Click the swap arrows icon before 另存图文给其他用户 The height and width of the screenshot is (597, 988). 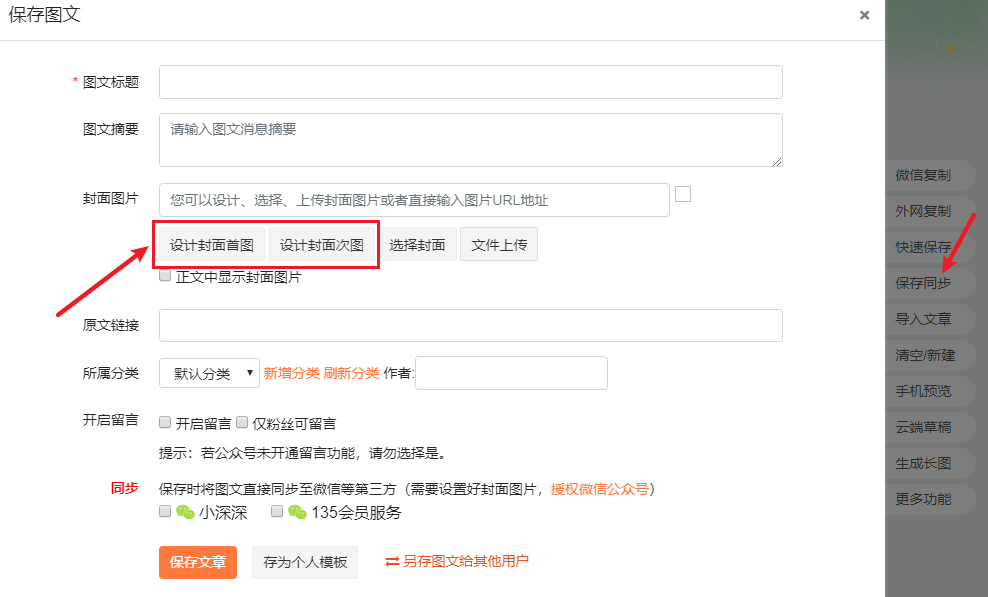point(392,561)
